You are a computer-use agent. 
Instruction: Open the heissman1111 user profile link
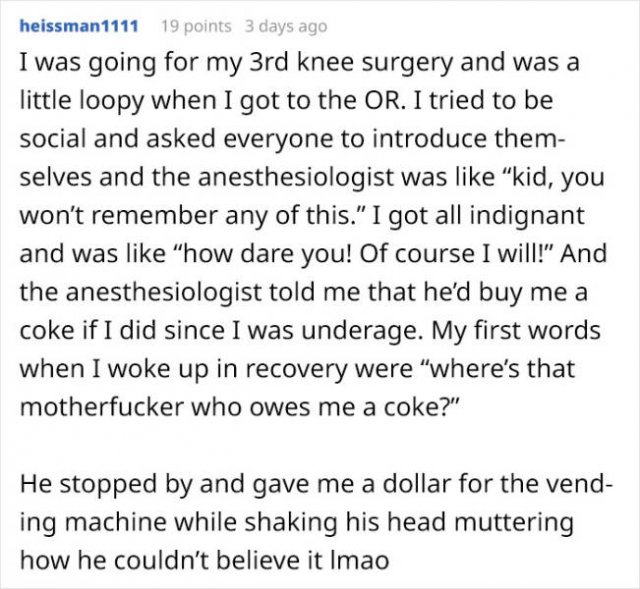[79, 27]
